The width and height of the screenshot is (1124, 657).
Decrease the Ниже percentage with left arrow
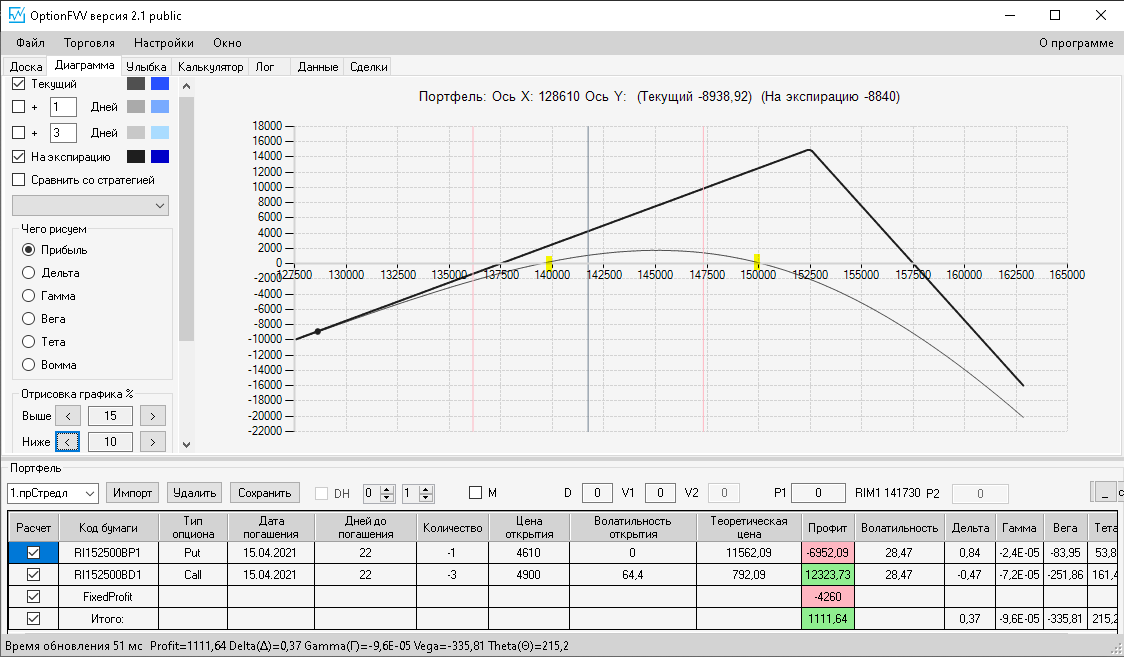[x=67, y=442]
